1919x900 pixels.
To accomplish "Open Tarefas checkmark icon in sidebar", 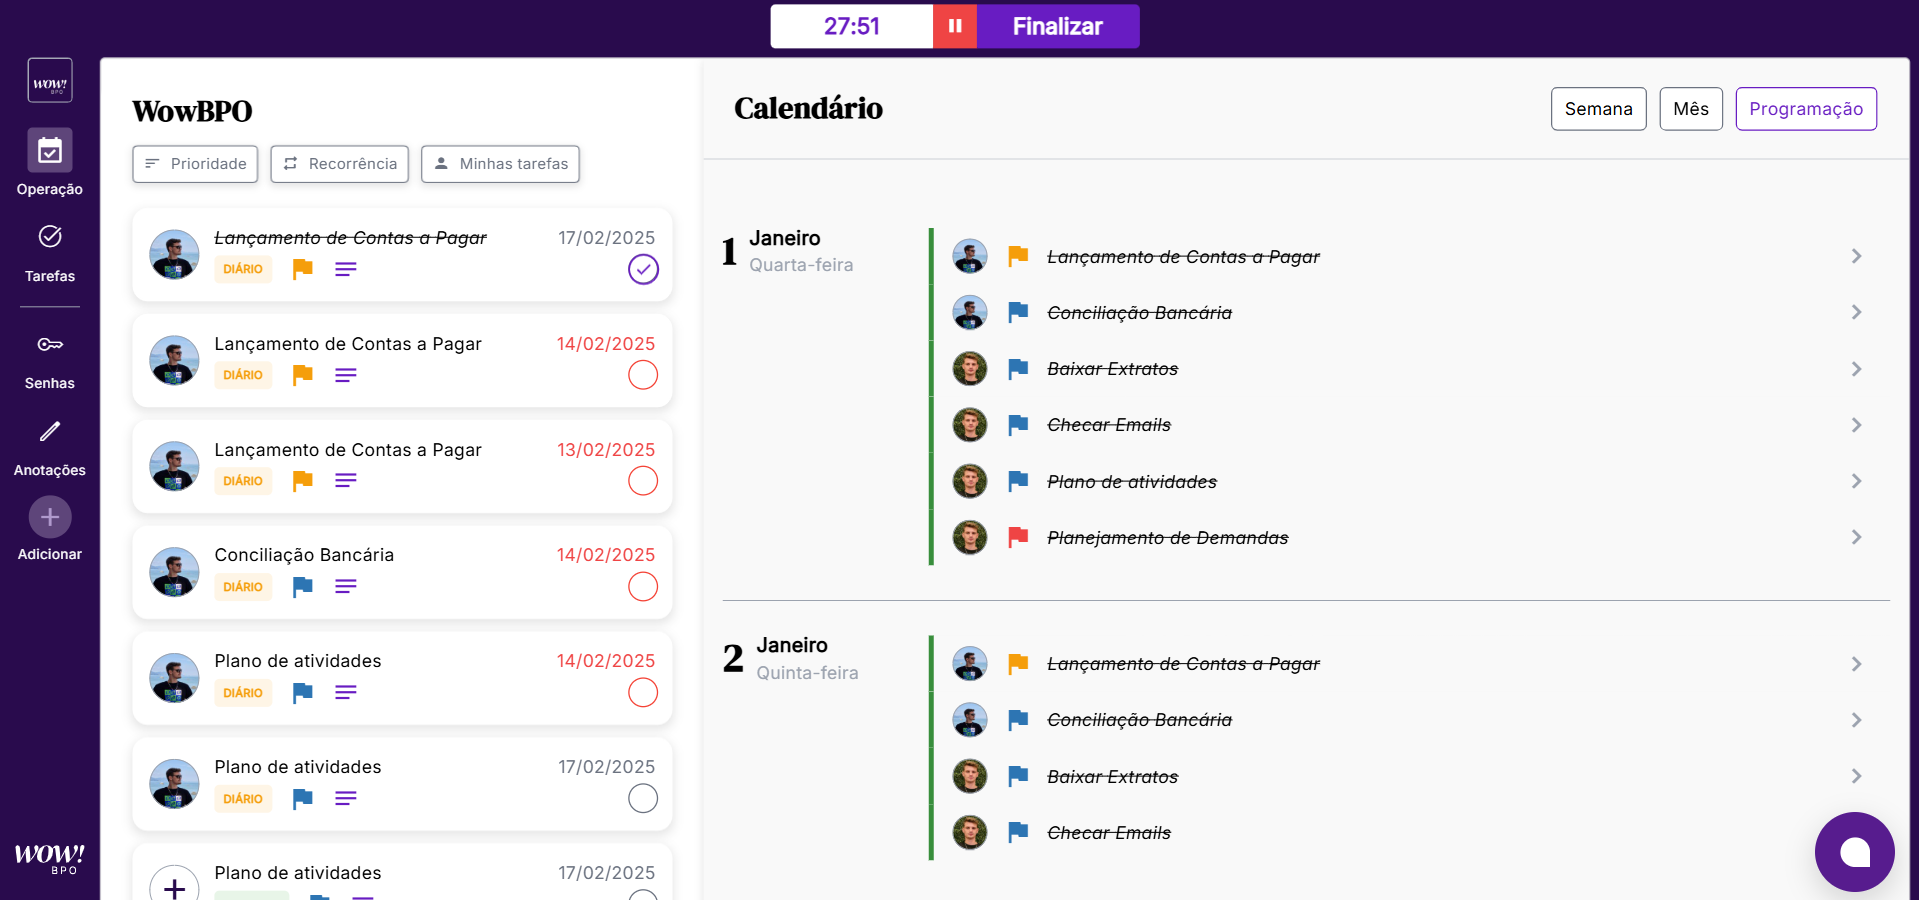I will coord(50,237).
